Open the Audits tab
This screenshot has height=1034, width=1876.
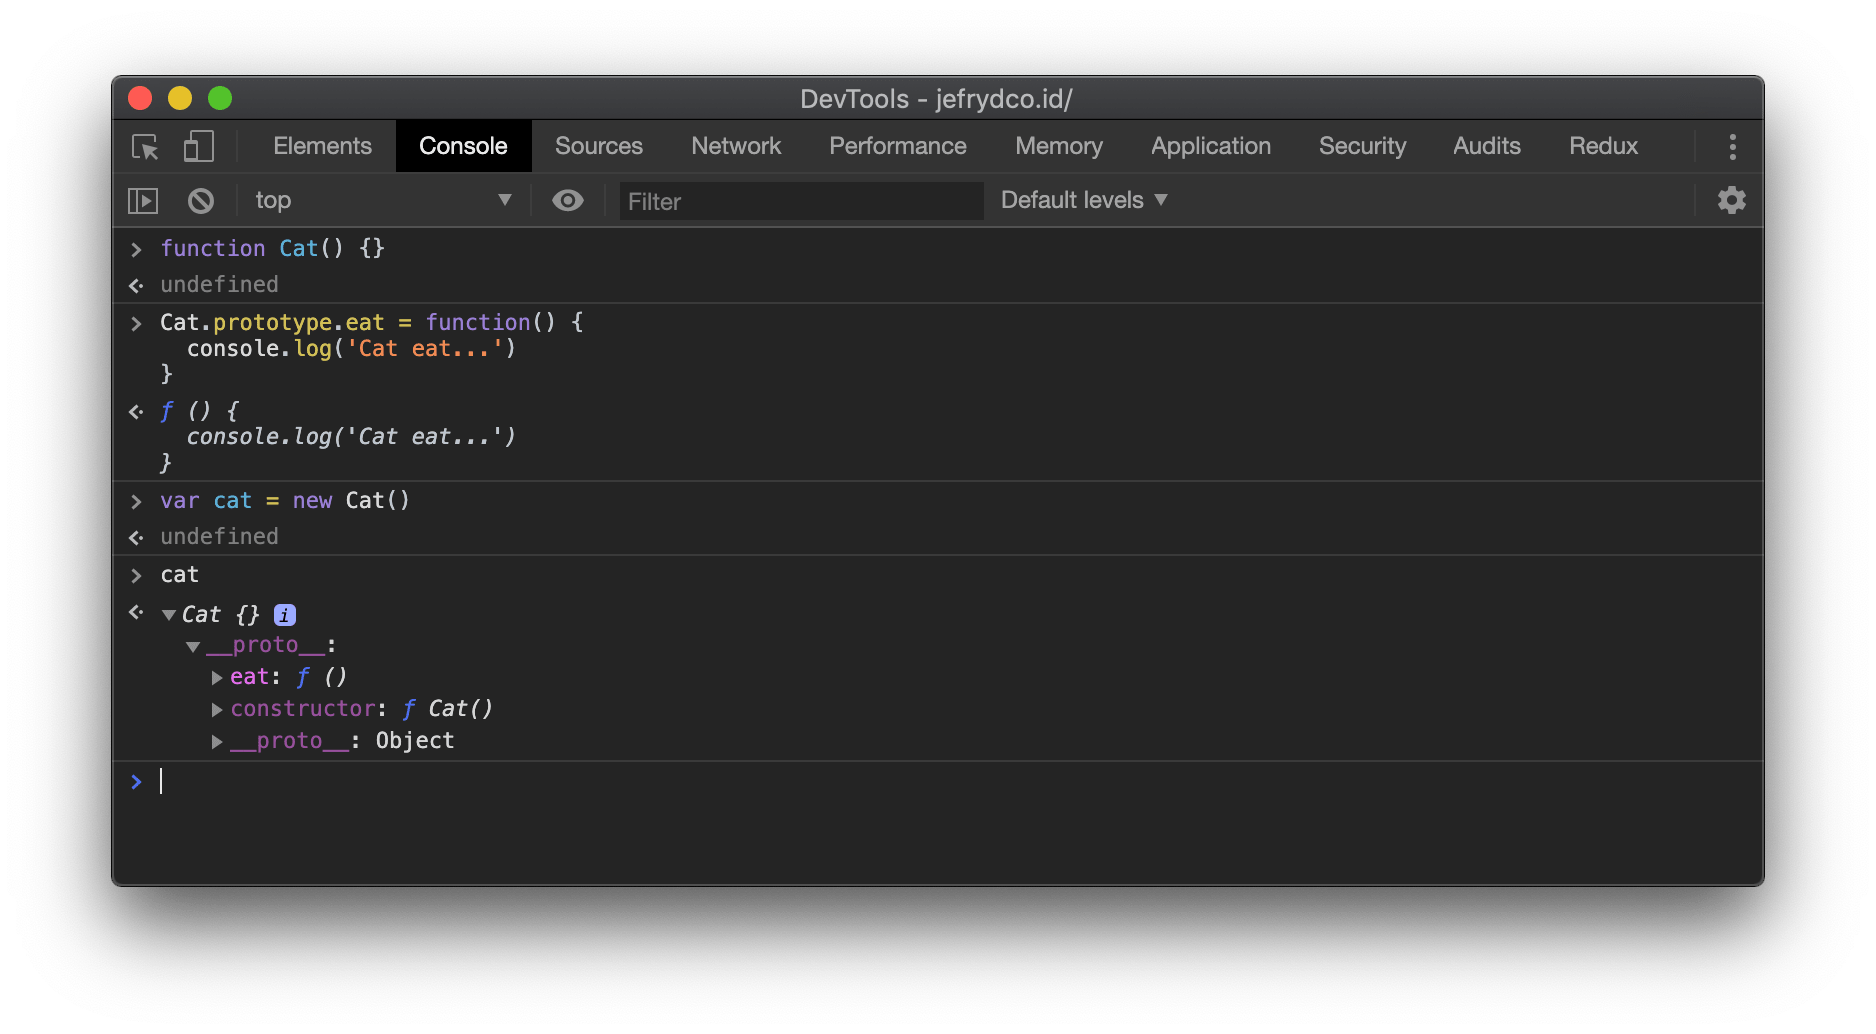click(1487, 146)
